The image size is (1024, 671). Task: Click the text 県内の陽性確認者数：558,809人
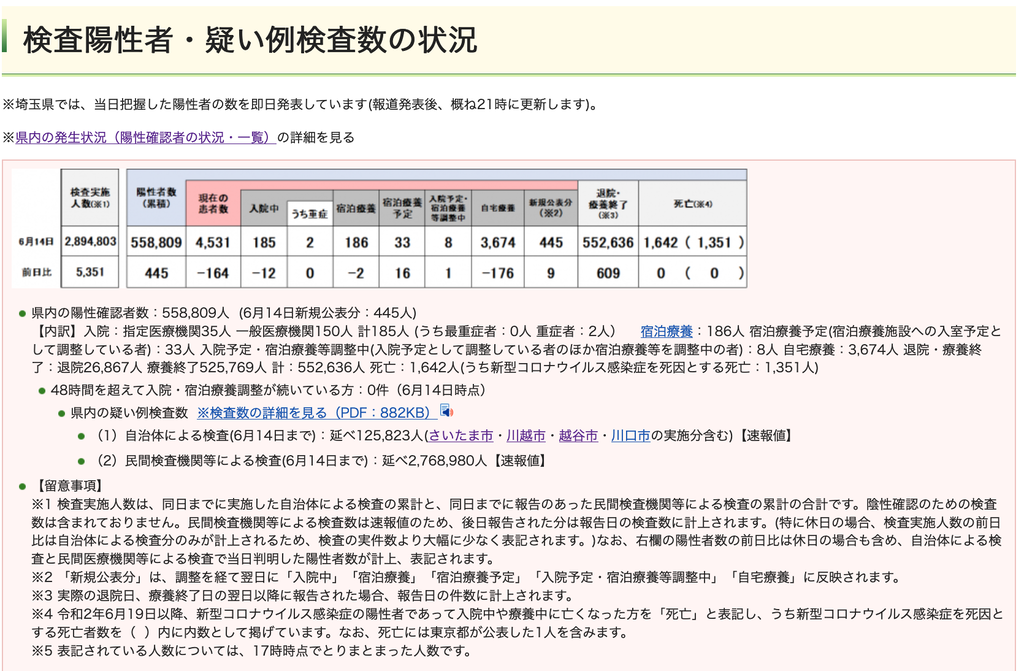tap(130, 313)
